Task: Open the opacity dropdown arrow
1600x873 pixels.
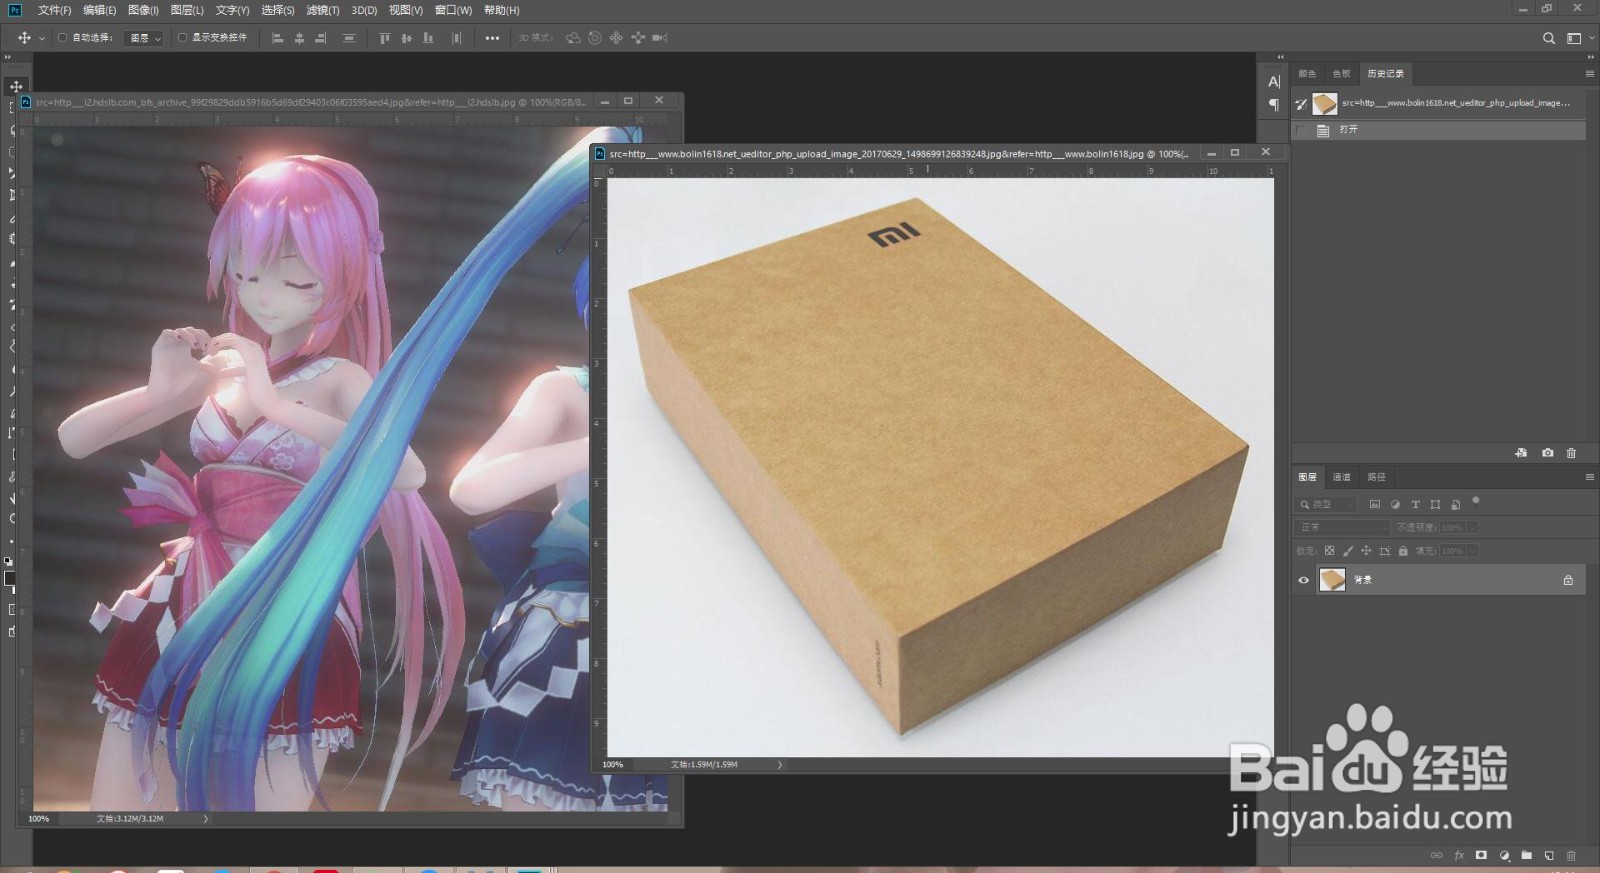Action: click(x=1473, y=527)
